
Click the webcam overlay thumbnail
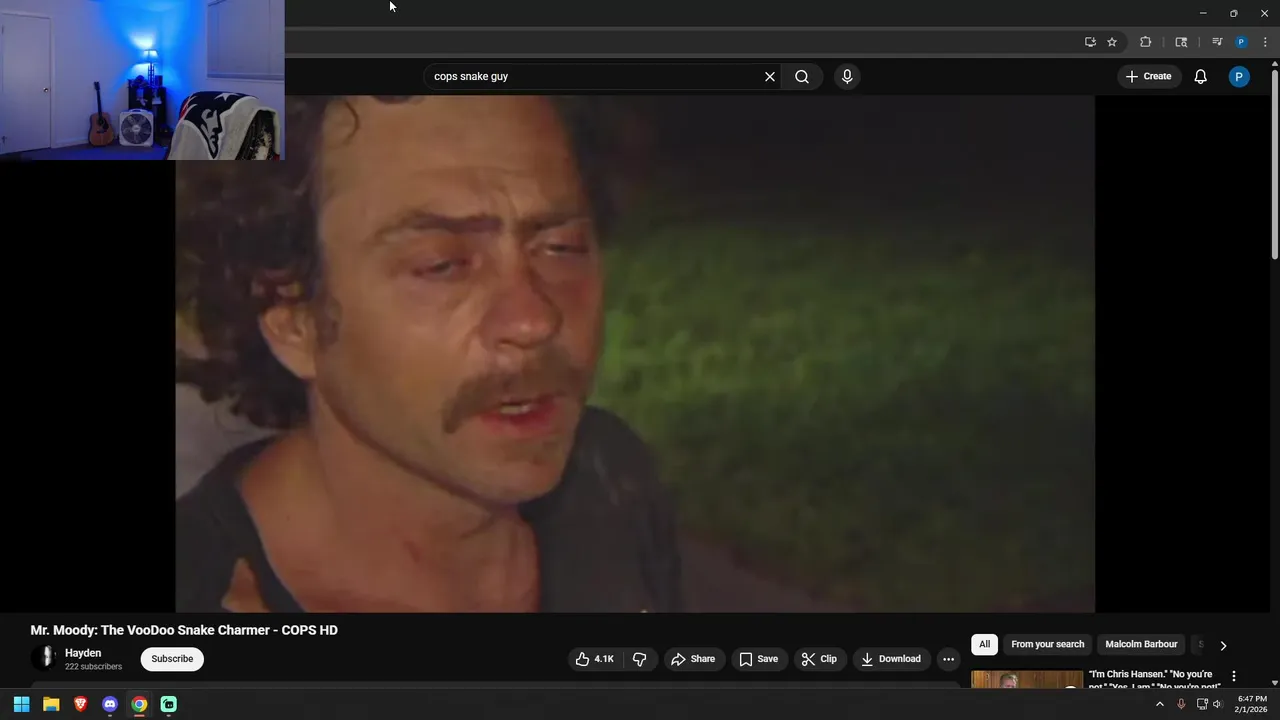pyautogui.click(x=142, y=80)
